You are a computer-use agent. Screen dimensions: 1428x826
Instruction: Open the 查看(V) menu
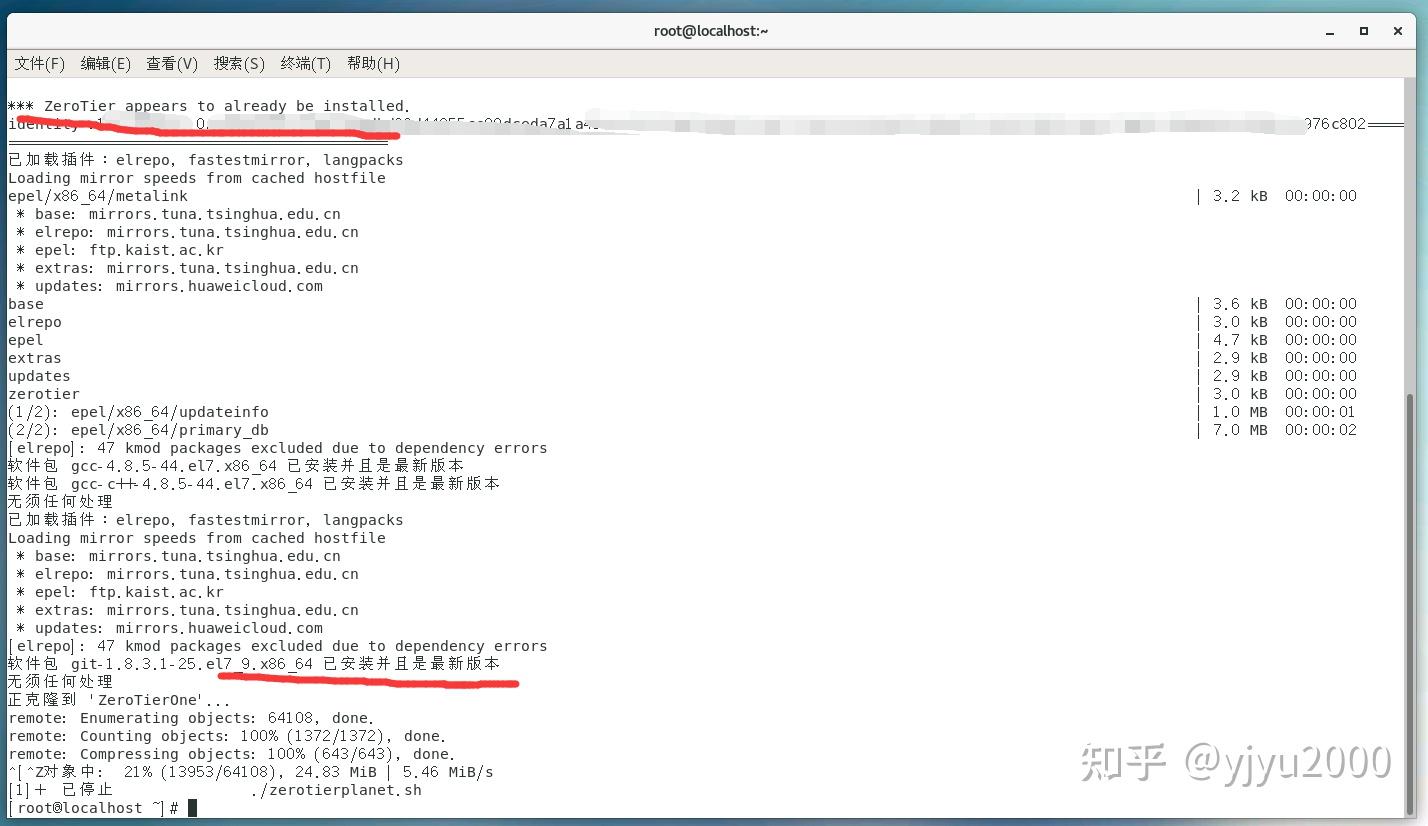coord(172,63)
